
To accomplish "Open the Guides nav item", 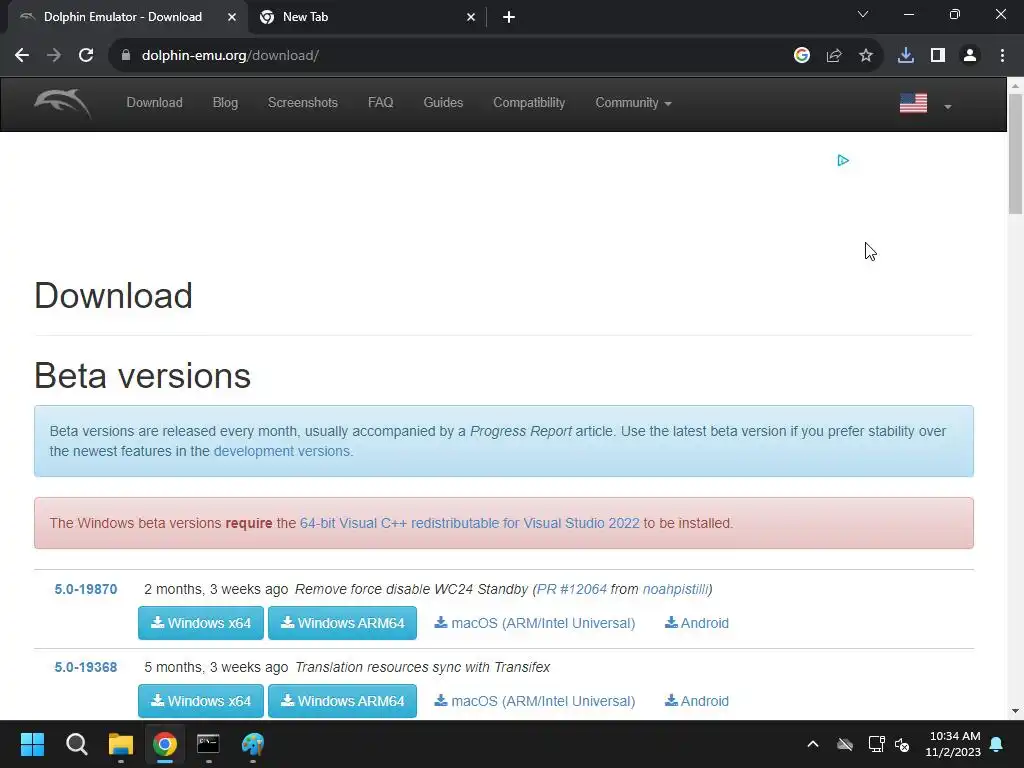I will (x=443, y=103).
